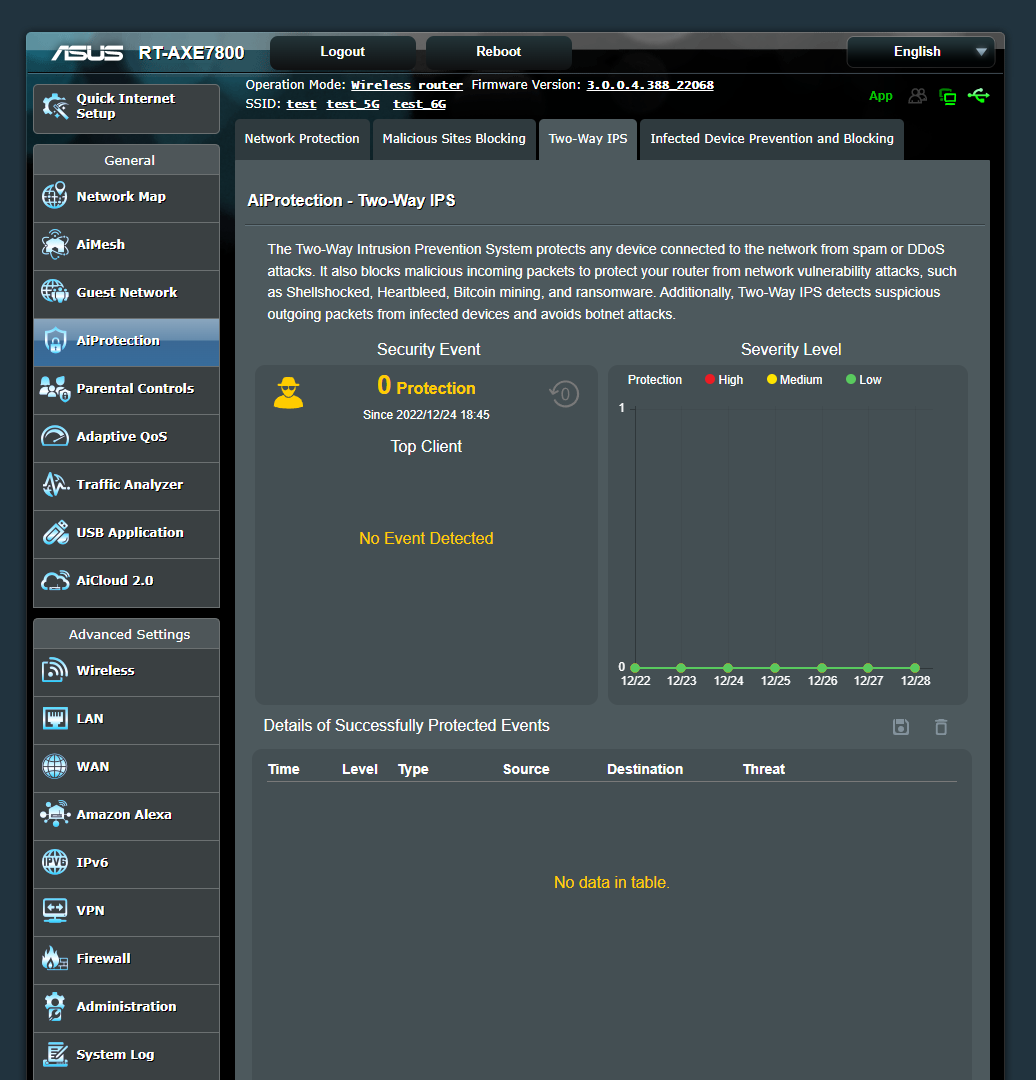Click the WAN globe icon

[x=54, y=766]
